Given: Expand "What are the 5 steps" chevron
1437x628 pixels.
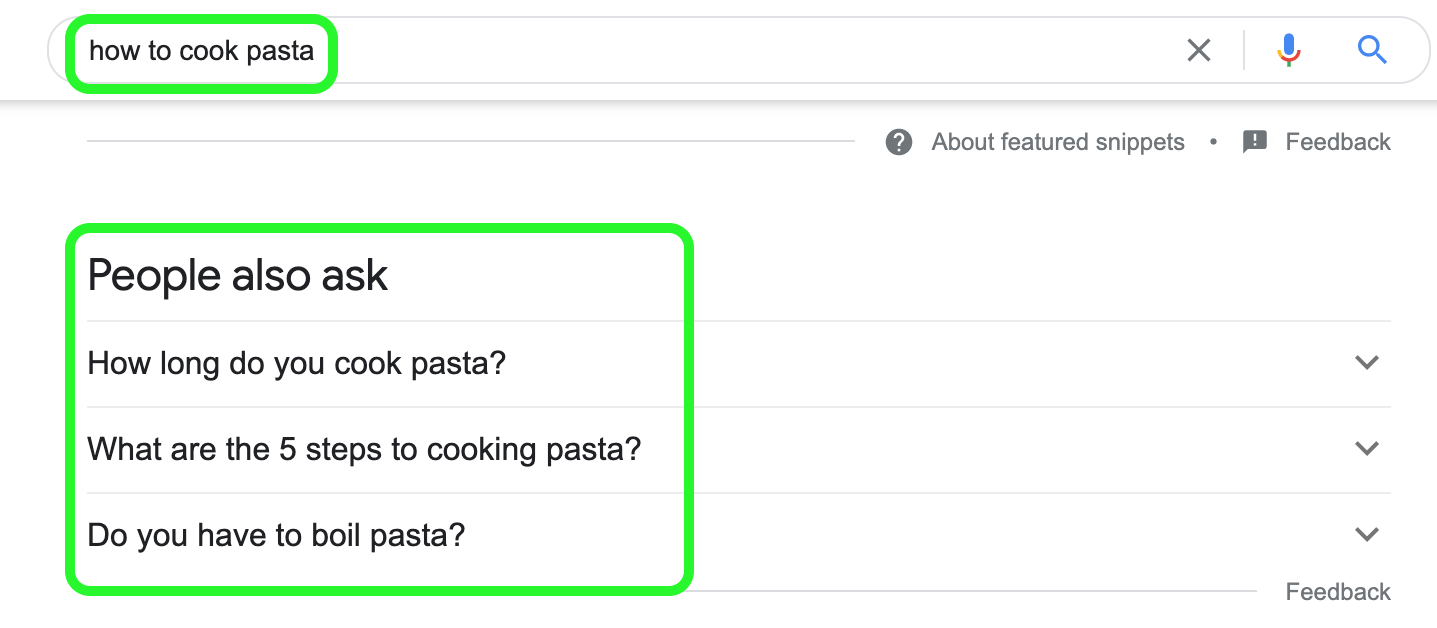Looking at the screenshot, I should (1366, 449).
